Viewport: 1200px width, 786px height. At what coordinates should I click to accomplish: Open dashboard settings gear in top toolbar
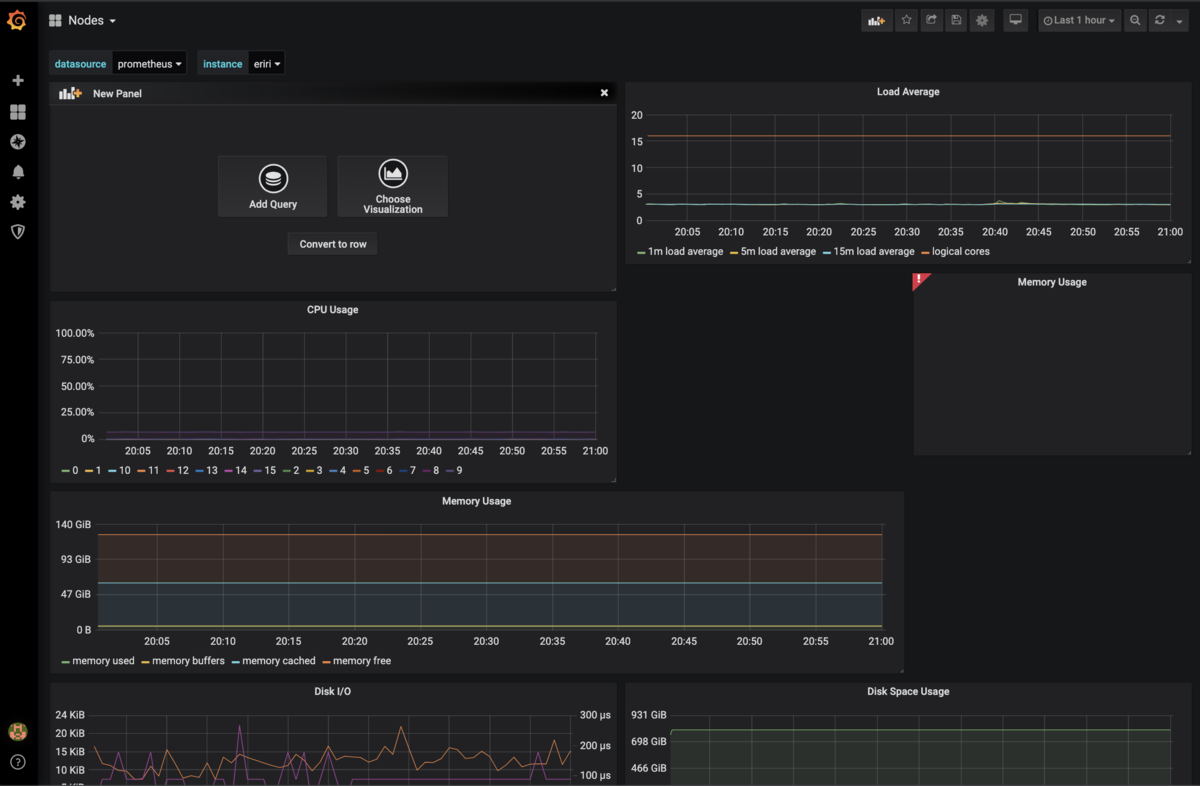point(982,20)
